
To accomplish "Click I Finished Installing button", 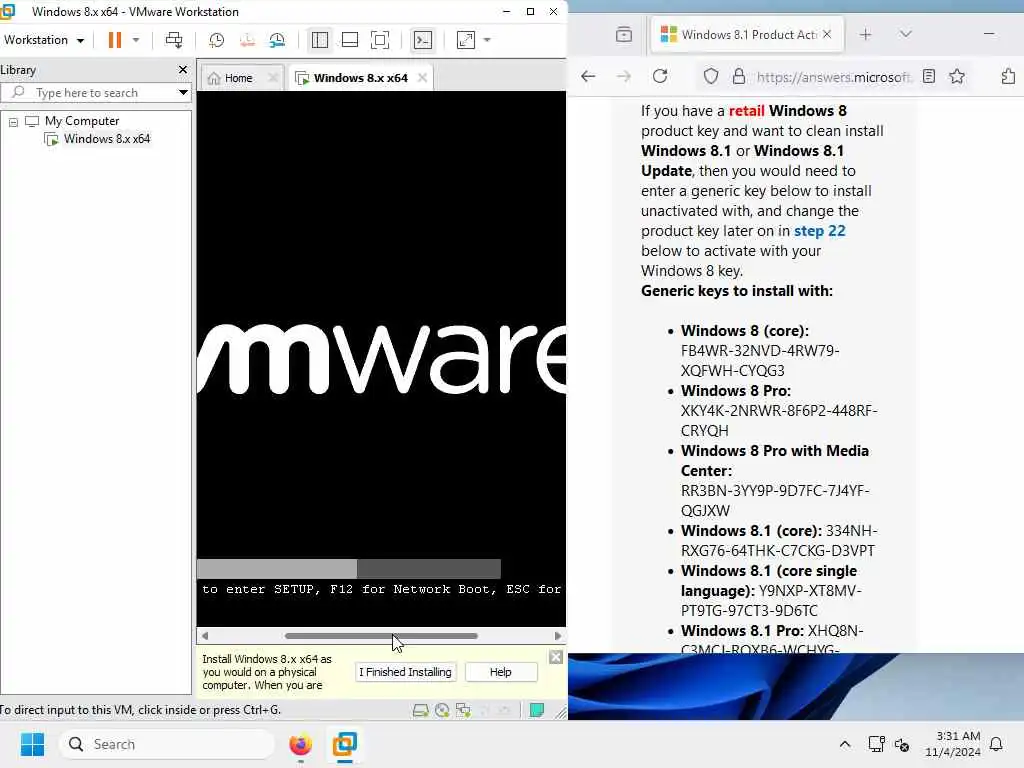I will [x=405, y=672].
